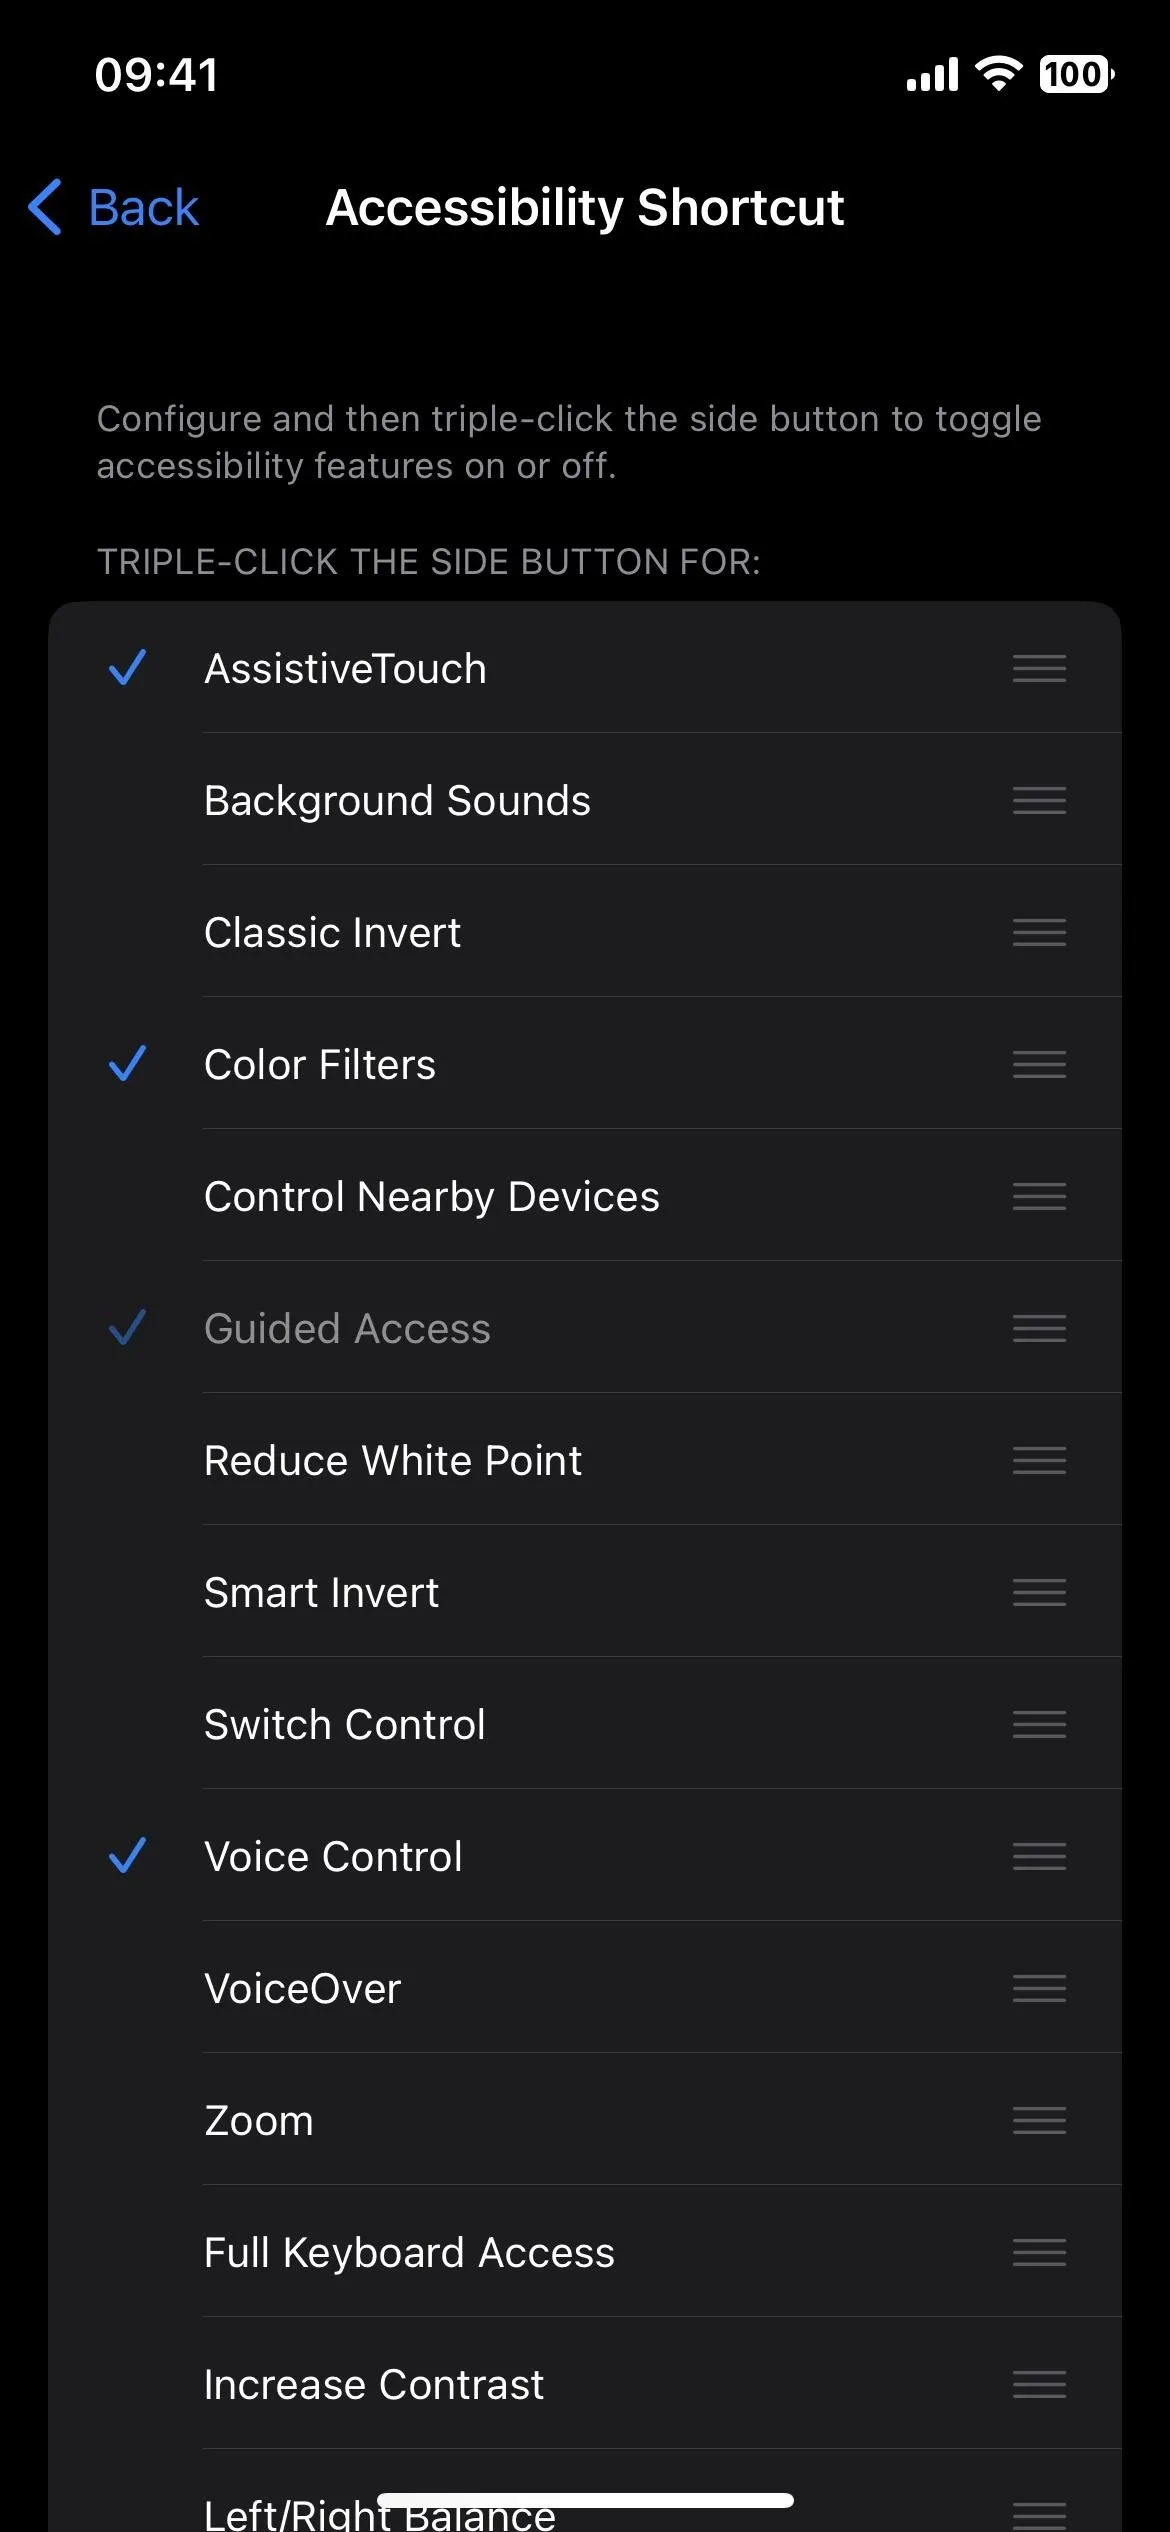The height and width of the screenshot is (2532, 1170).
Task: Tap the battery indicator in status bar
Action: [1077, 74]
